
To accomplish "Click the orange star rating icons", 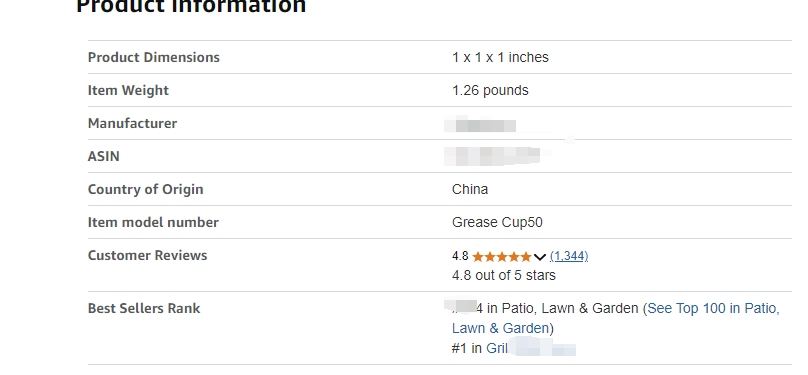I will (501, 257).
